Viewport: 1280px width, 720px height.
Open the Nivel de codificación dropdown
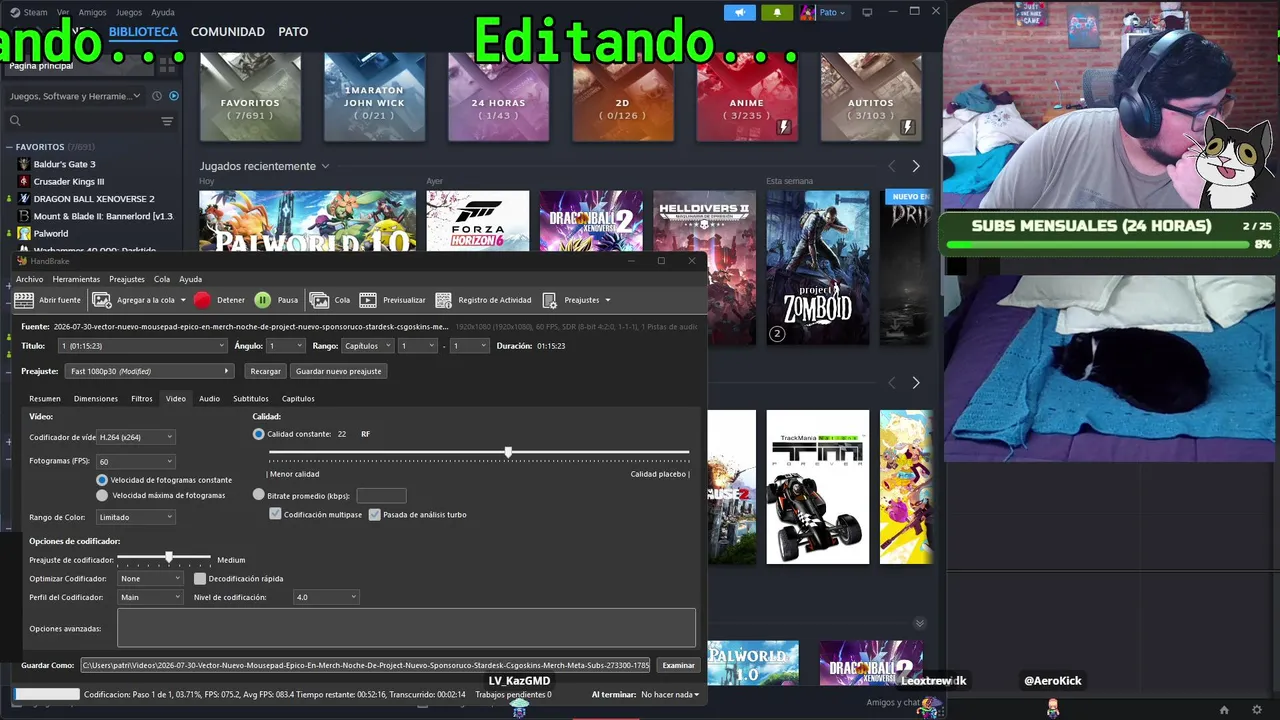pyautogui.click(x=326, y=597)
